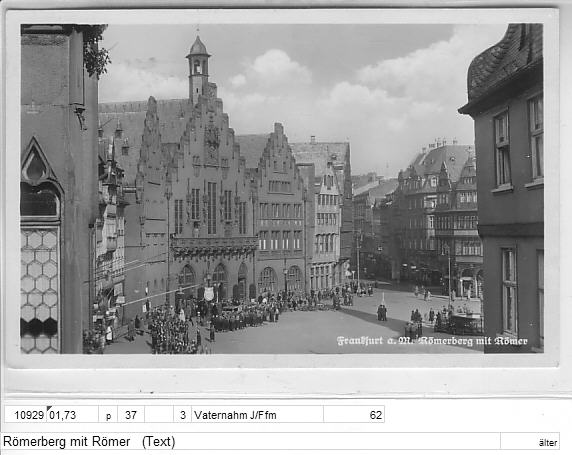Click the cell containing 10929
Screen dimensions: 572x455
(25, 414)
